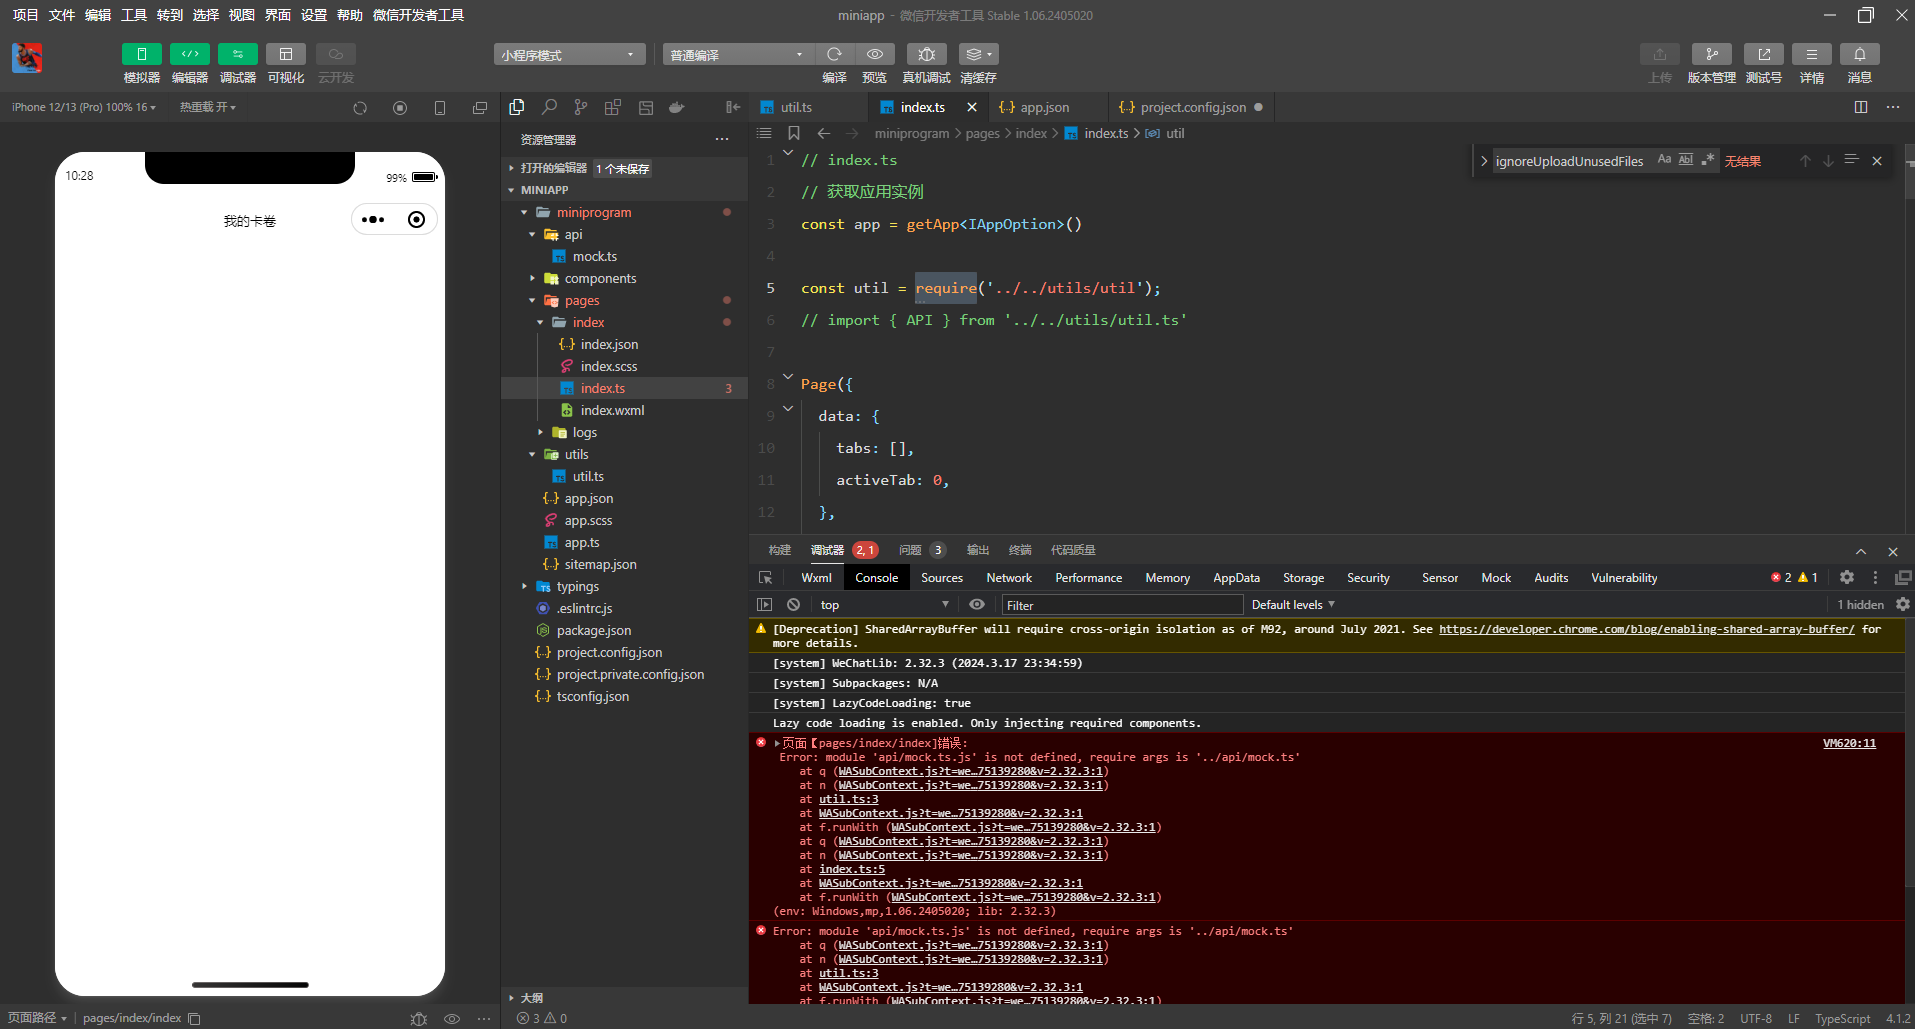Open the source control icon
This screenshot has width=1915, height=1029.
[x=581, y=107]
